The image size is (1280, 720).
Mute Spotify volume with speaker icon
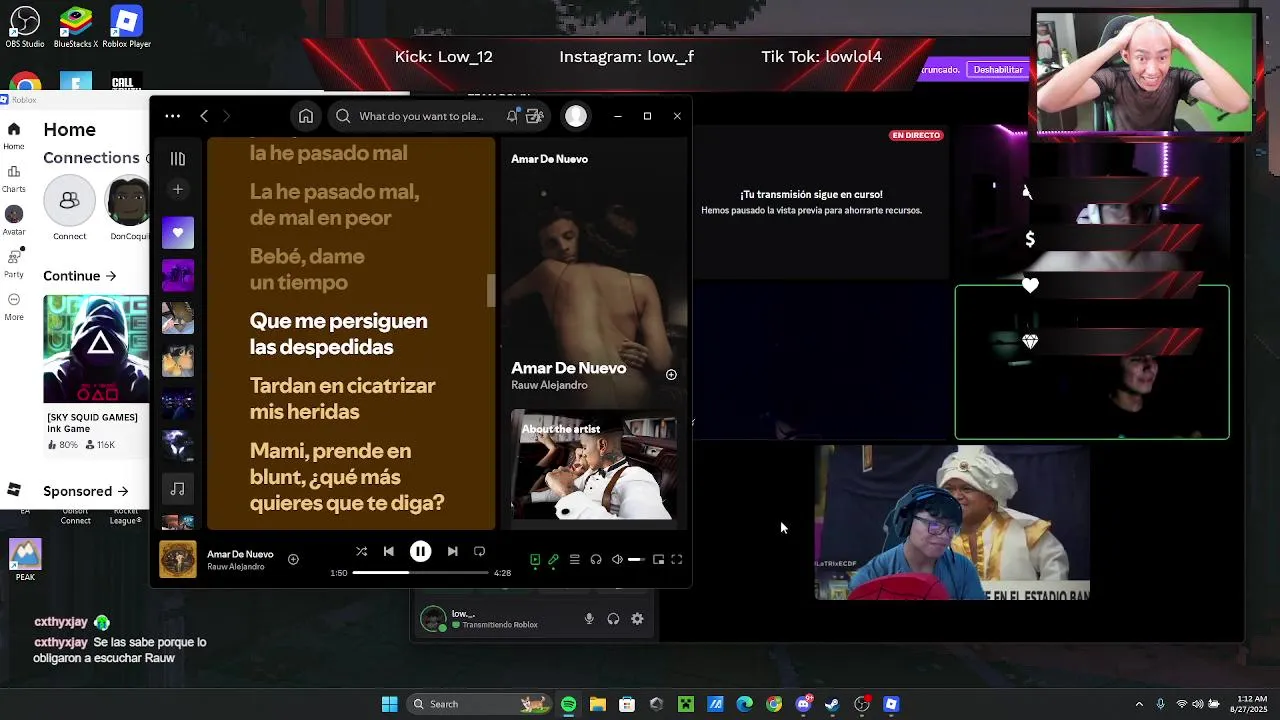click(617, 560)
